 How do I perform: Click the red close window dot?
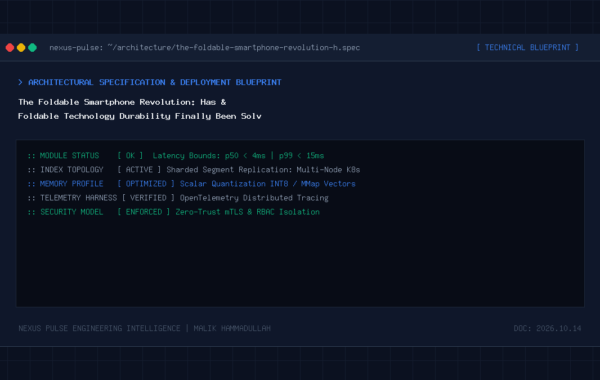pyautogui.click(x=10, y=47)
